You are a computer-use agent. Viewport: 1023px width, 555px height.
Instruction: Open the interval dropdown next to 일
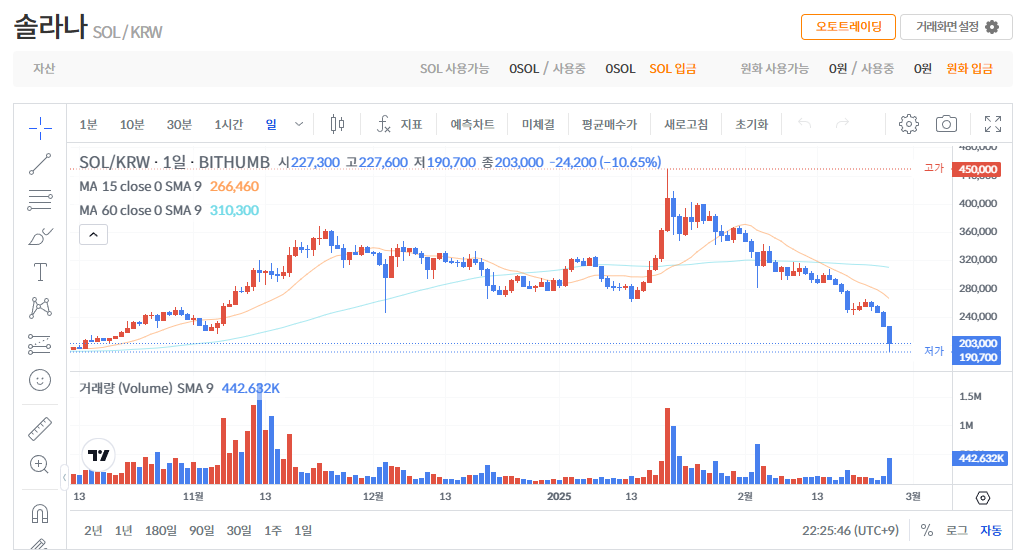click(299, 124)
